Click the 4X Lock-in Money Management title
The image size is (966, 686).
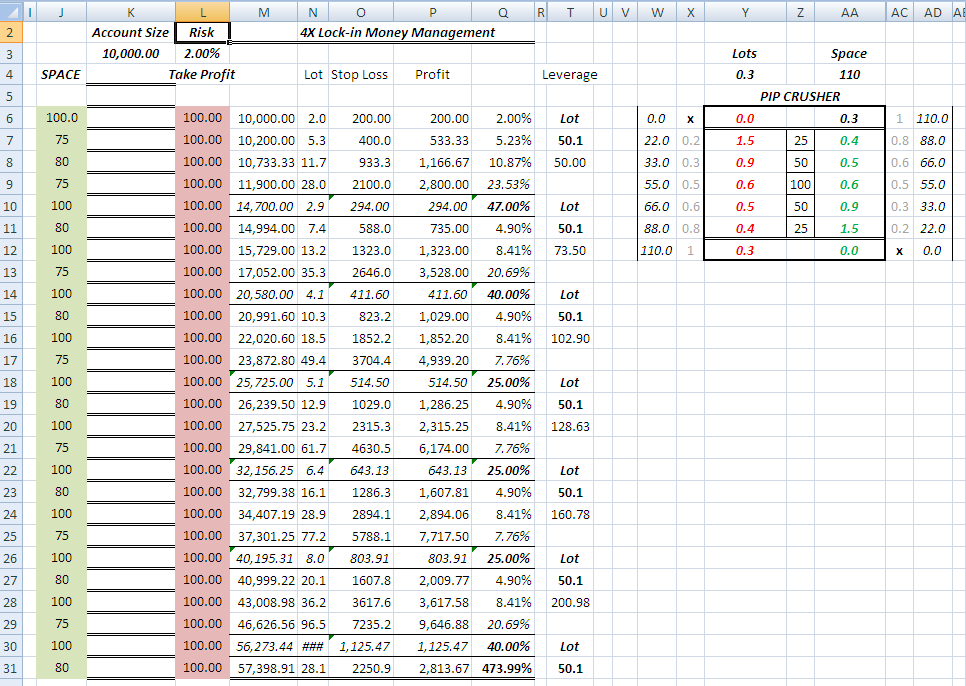[x=397, y=33]
